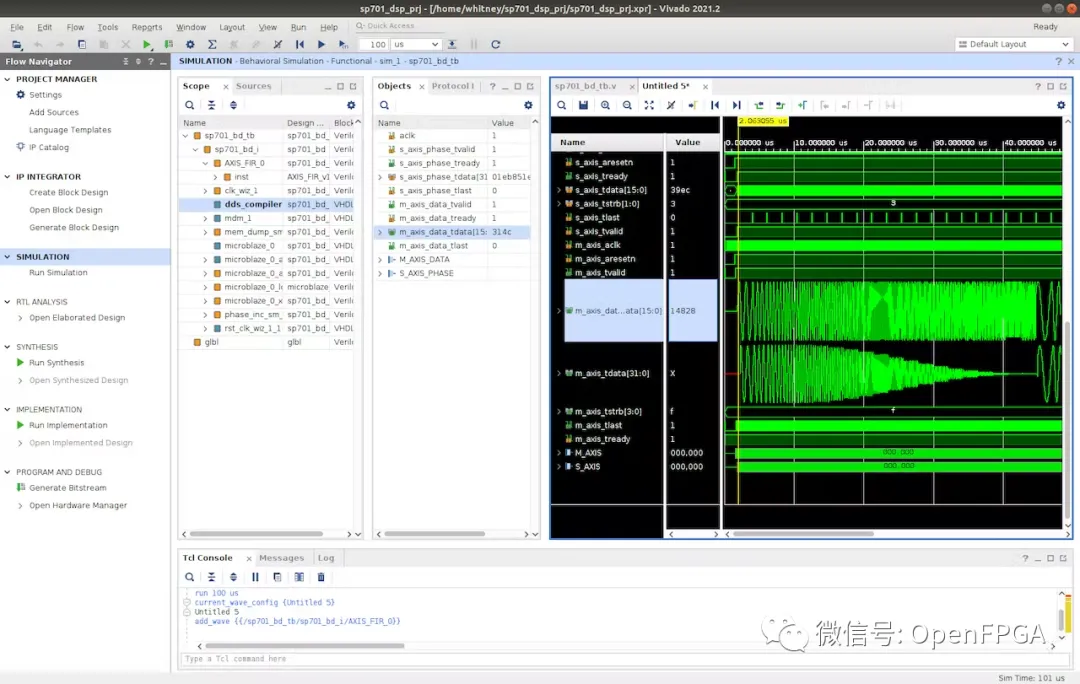1080x684 pixels.
Task: Switch to the sp701_bd_tb.v tab
Action: click(x=585, y=86)
